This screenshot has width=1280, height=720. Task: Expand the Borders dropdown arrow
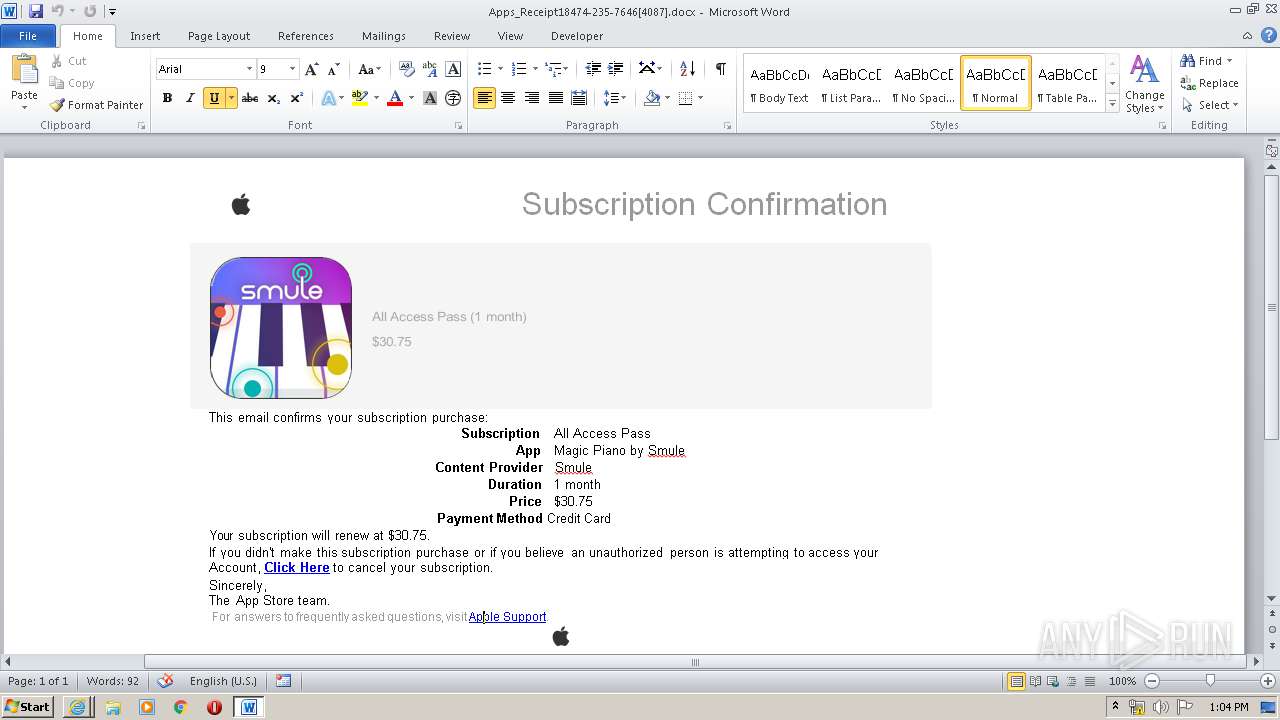pos(700,98)
